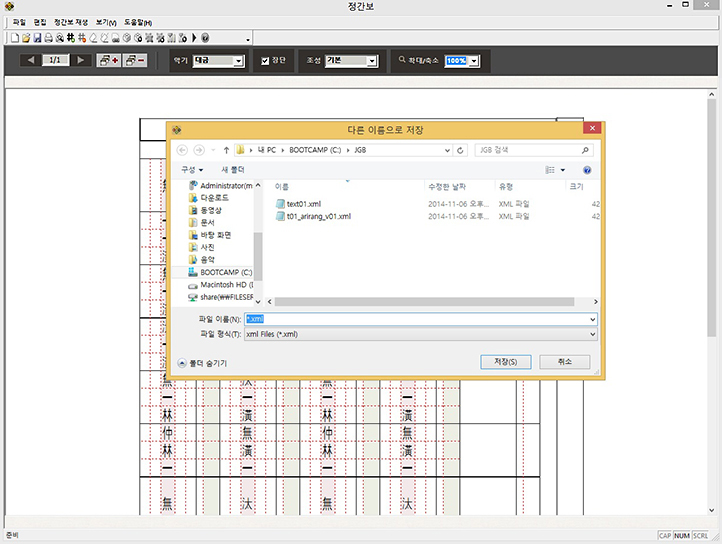Click the Refresh button in address bar

pyautogui.click(x=460, y=150)
